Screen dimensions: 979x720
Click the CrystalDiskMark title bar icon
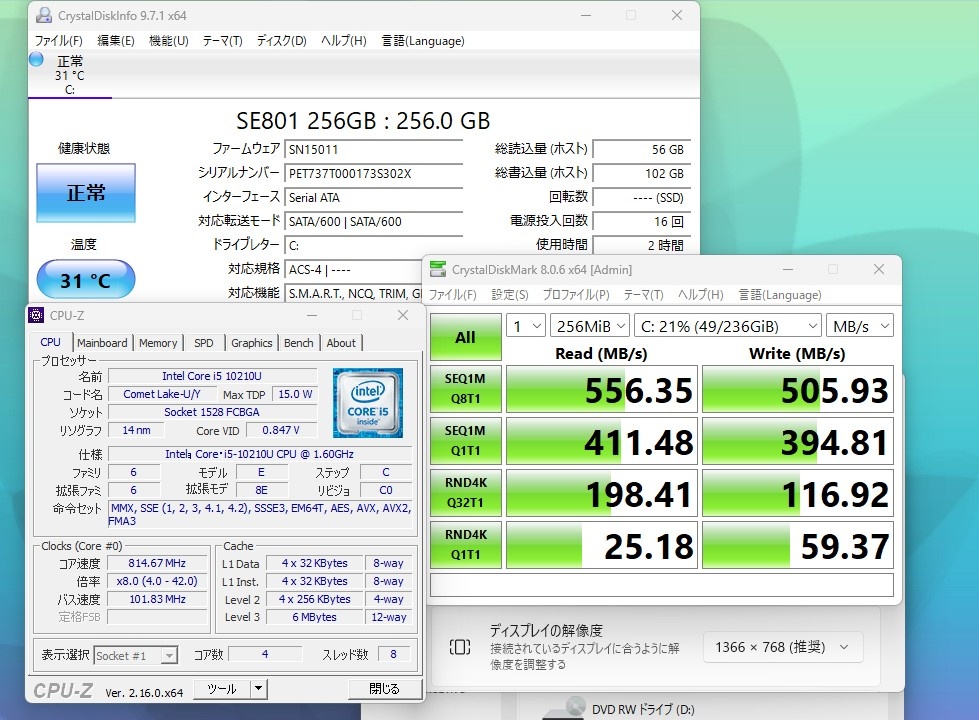438,269
